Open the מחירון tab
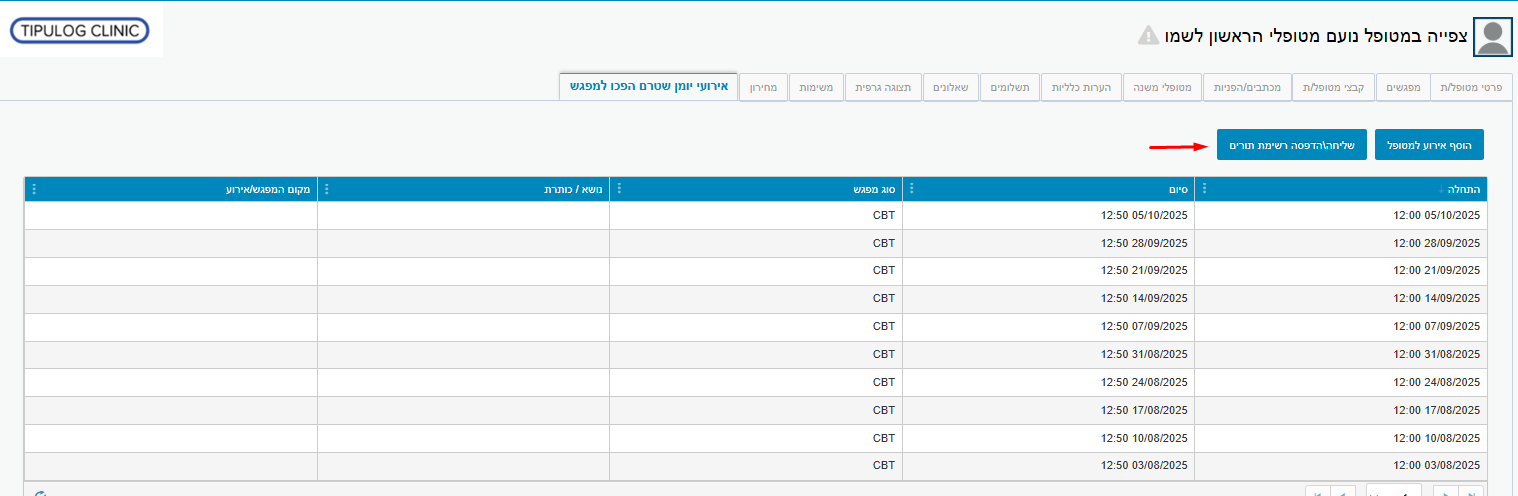This screenshot has width=1518, height=496. pos(762,88)
